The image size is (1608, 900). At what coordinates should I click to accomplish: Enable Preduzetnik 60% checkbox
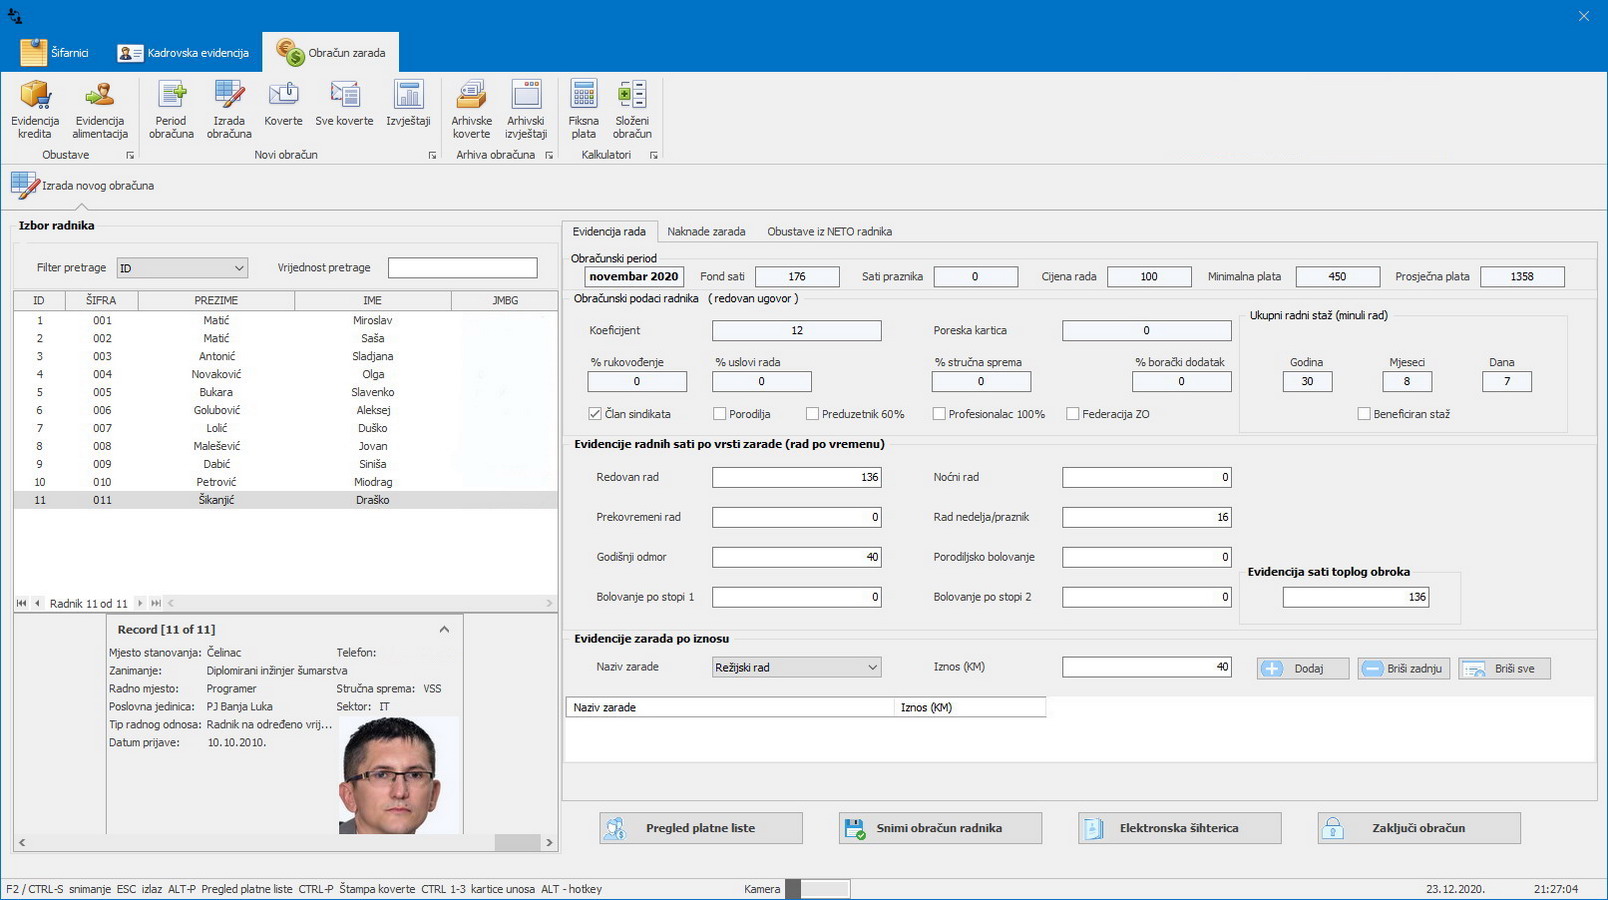click(x=812, y=413)
